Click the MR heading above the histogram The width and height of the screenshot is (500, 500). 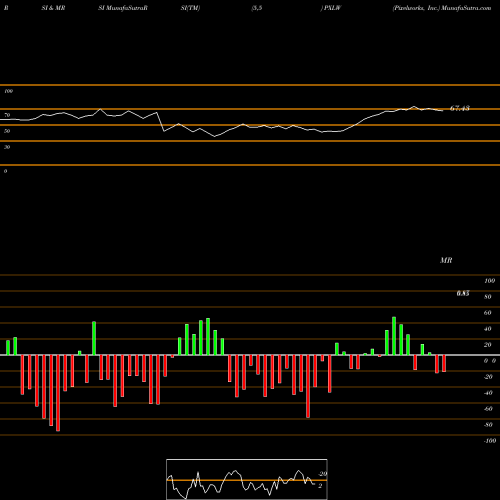click(446, 260)
